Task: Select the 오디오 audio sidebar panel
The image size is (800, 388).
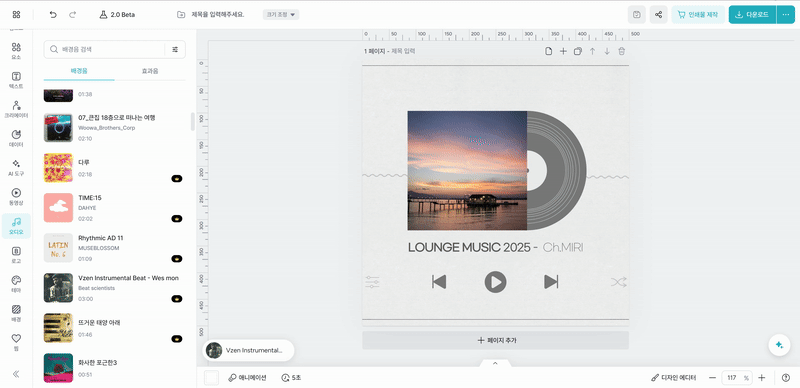Action: (16, 226)
